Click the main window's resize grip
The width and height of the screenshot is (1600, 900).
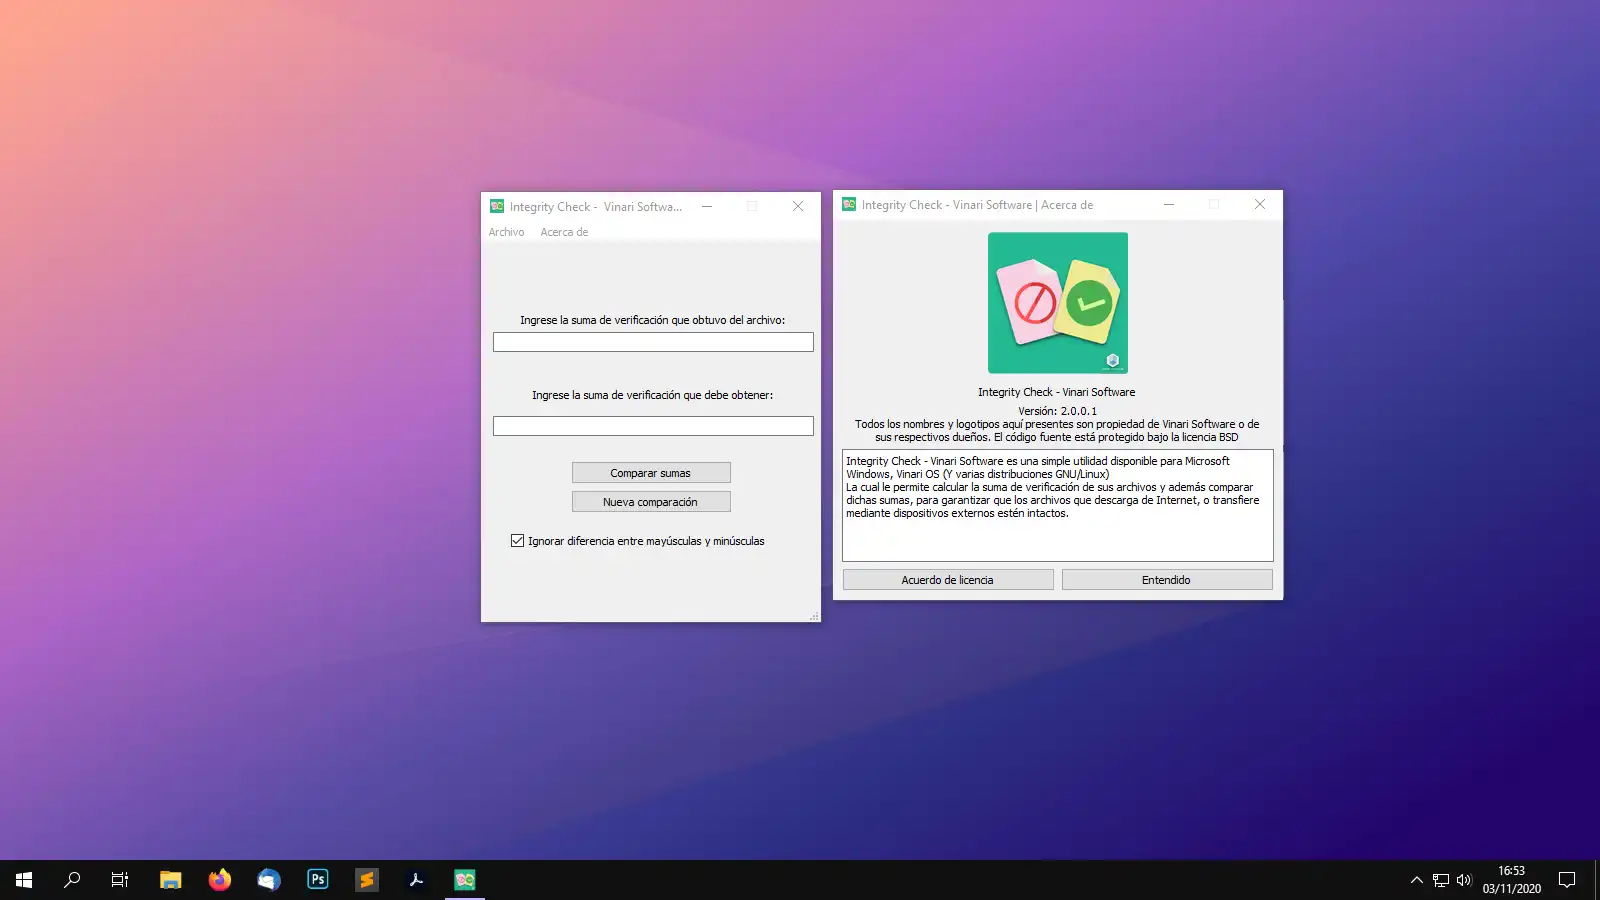pos(815,616)
